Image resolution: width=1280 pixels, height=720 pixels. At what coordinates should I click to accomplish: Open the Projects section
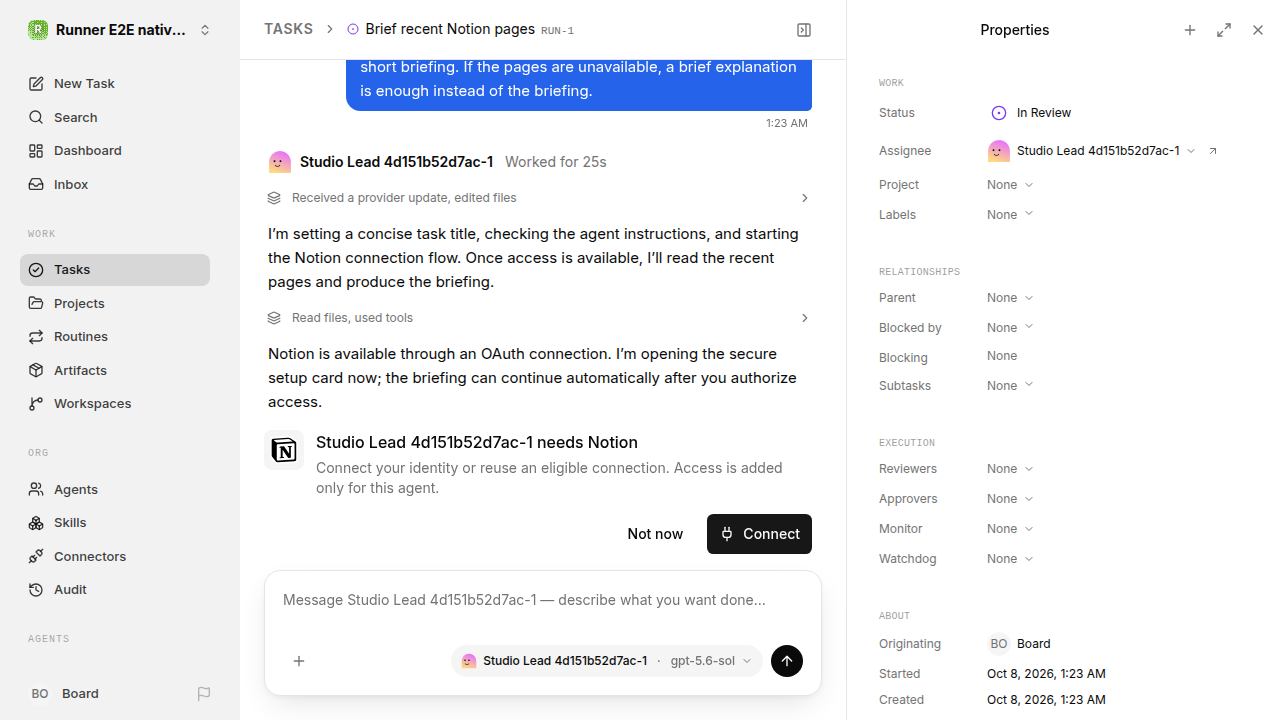(115, 303)
